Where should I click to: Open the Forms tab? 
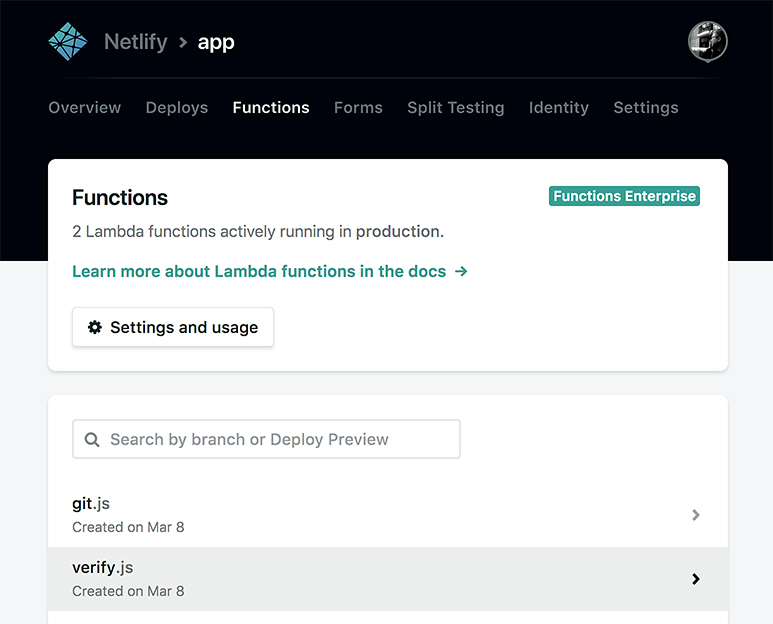(x=358, y=107)
